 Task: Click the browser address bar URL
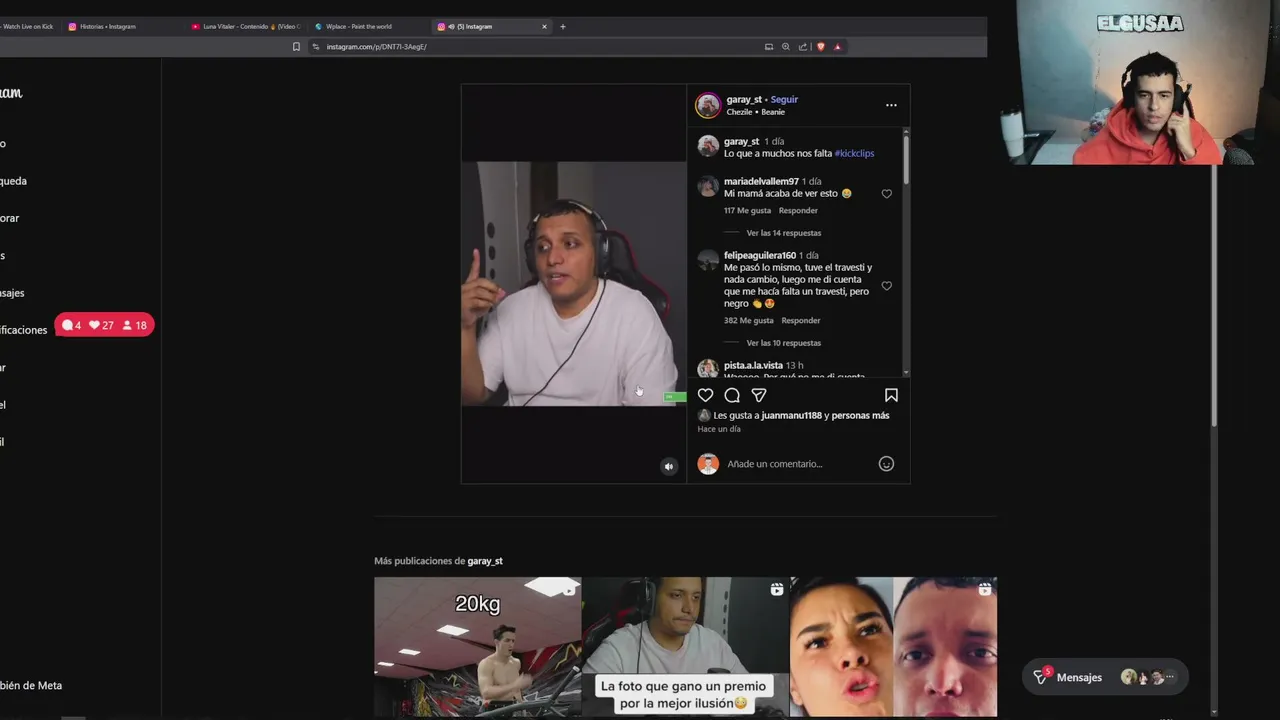(376, 47)
